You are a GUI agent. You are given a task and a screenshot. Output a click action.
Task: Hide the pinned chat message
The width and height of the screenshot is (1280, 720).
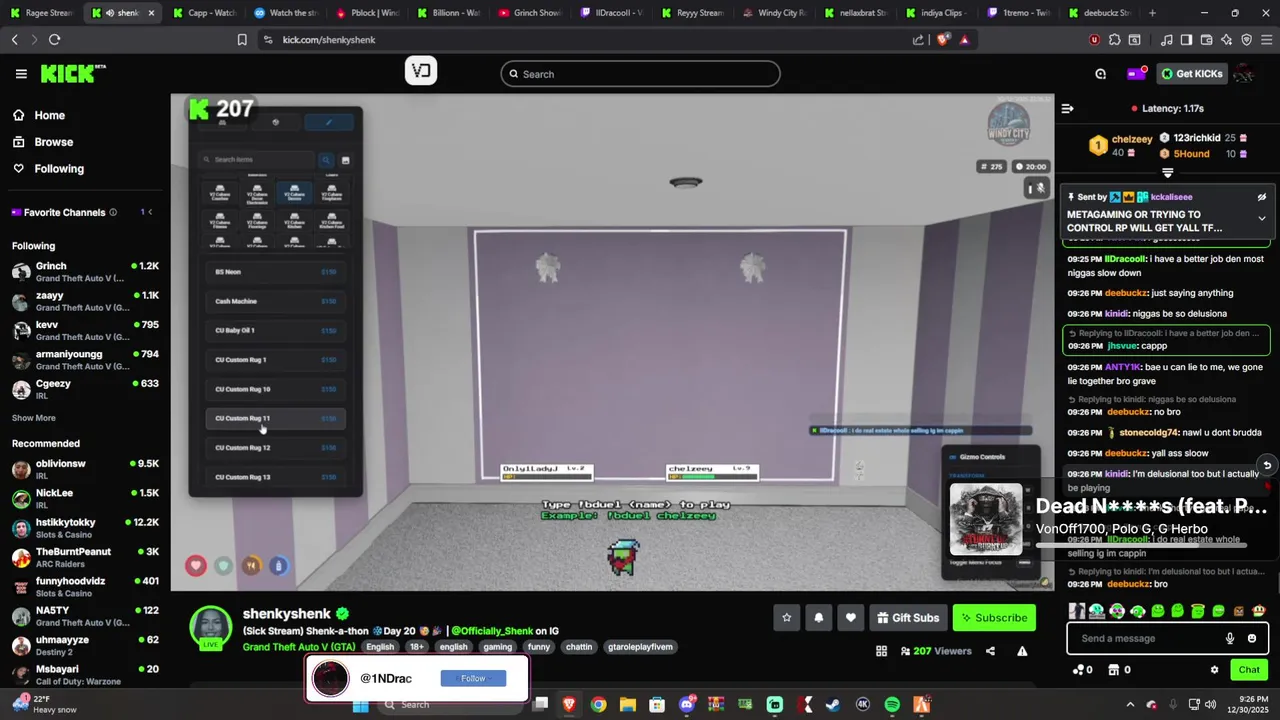(1261, 197)
